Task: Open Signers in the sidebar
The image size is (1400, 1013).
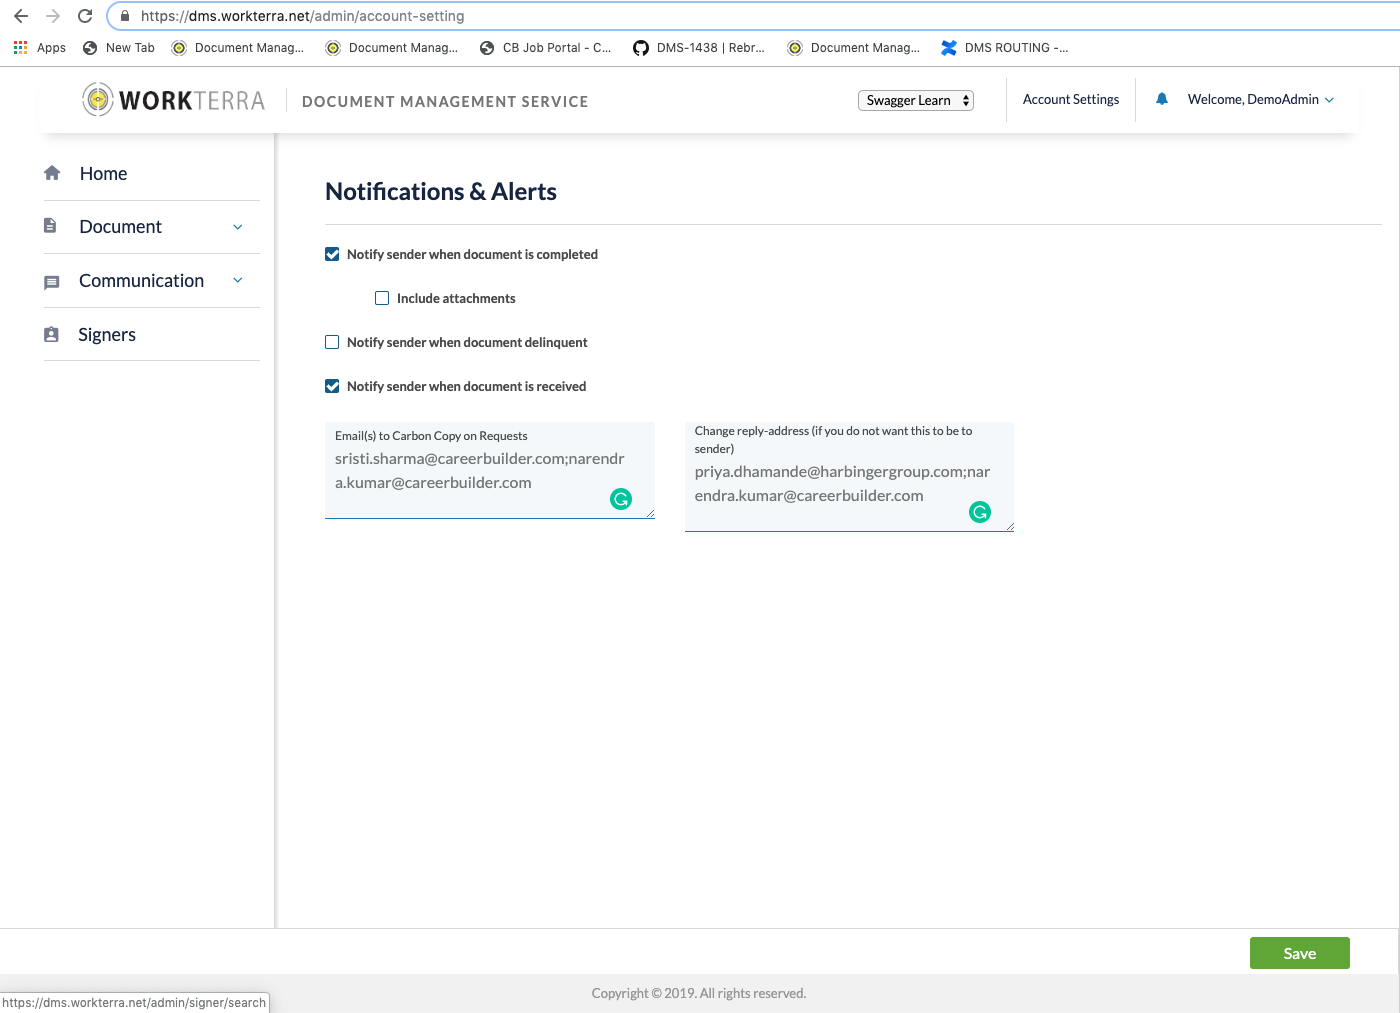Action: pyautogui.click(x=107, y=335)
